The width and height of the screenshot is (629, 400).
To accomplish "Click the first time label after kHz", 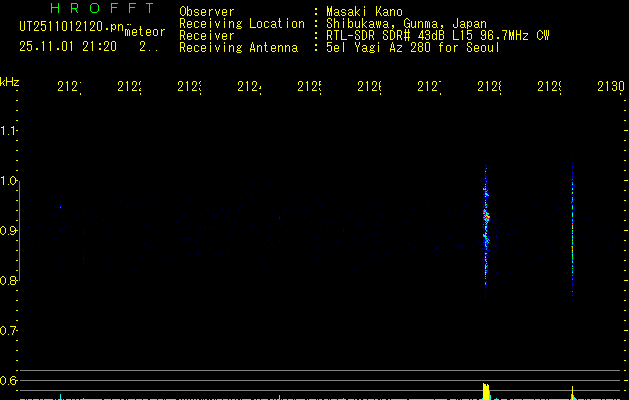I will coord(69,86).
